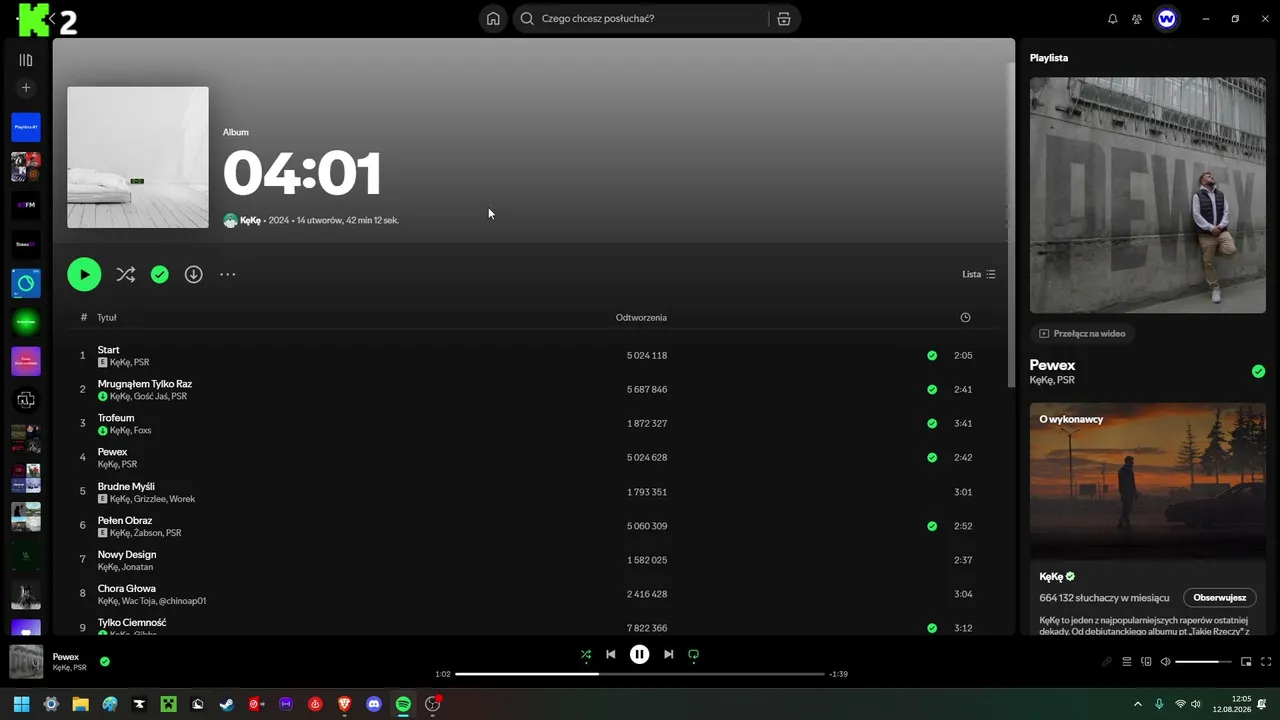The height and width of the screenshot is (720, 1280).
Task: Show hidden system tray icons
Action: (x=1137, y=704)
